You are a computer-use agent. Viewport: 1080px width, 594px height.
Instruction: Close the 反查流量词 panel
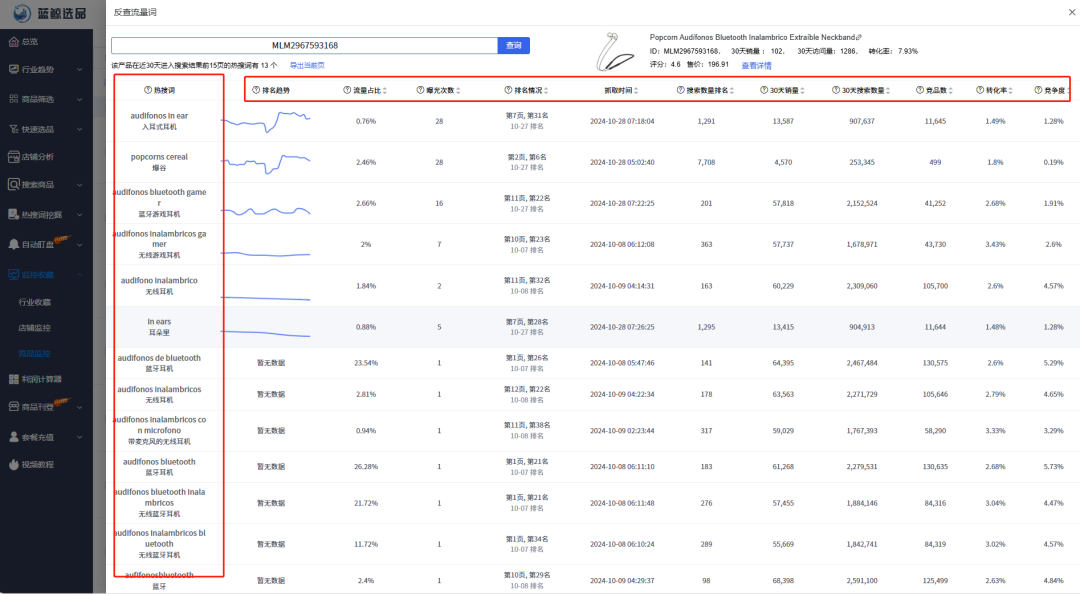point(1071,12)
